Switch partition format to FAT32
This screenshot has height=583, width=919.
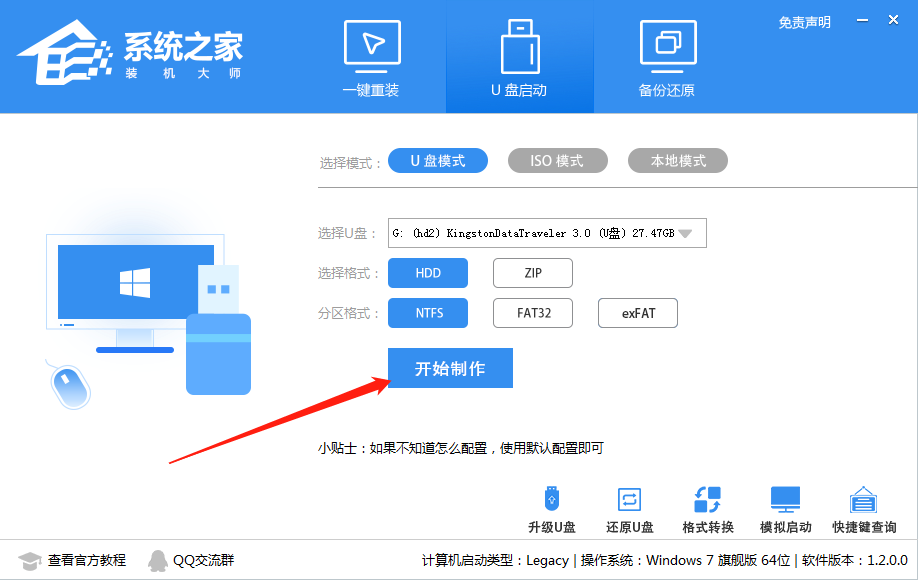tap(532, 312)
